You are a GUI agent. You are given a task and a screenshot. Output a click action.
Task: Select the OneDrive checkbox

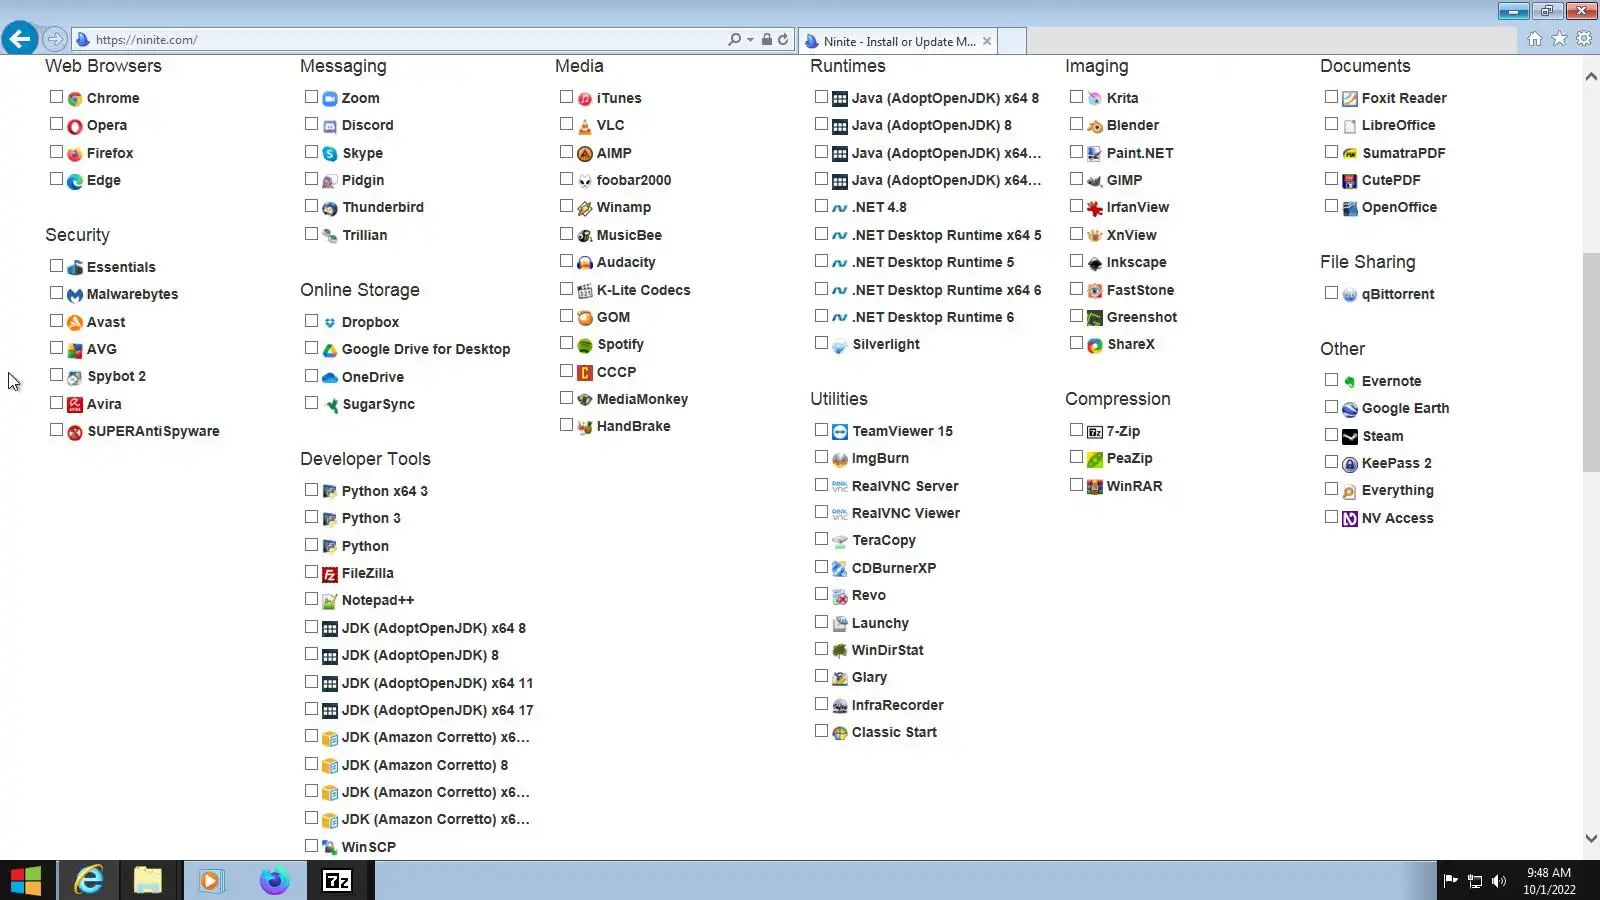(312, 376)
